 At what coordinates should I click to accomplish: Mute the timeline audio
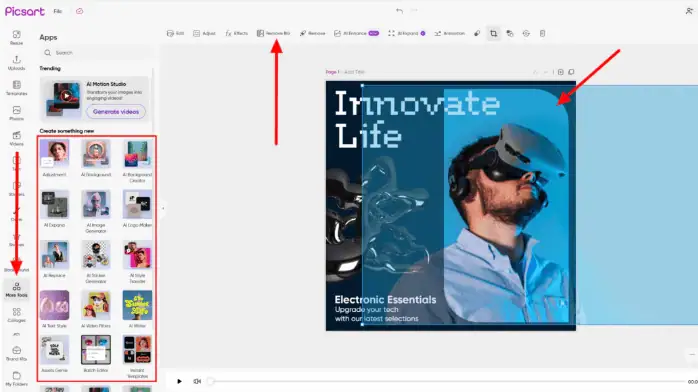point(197,381)
